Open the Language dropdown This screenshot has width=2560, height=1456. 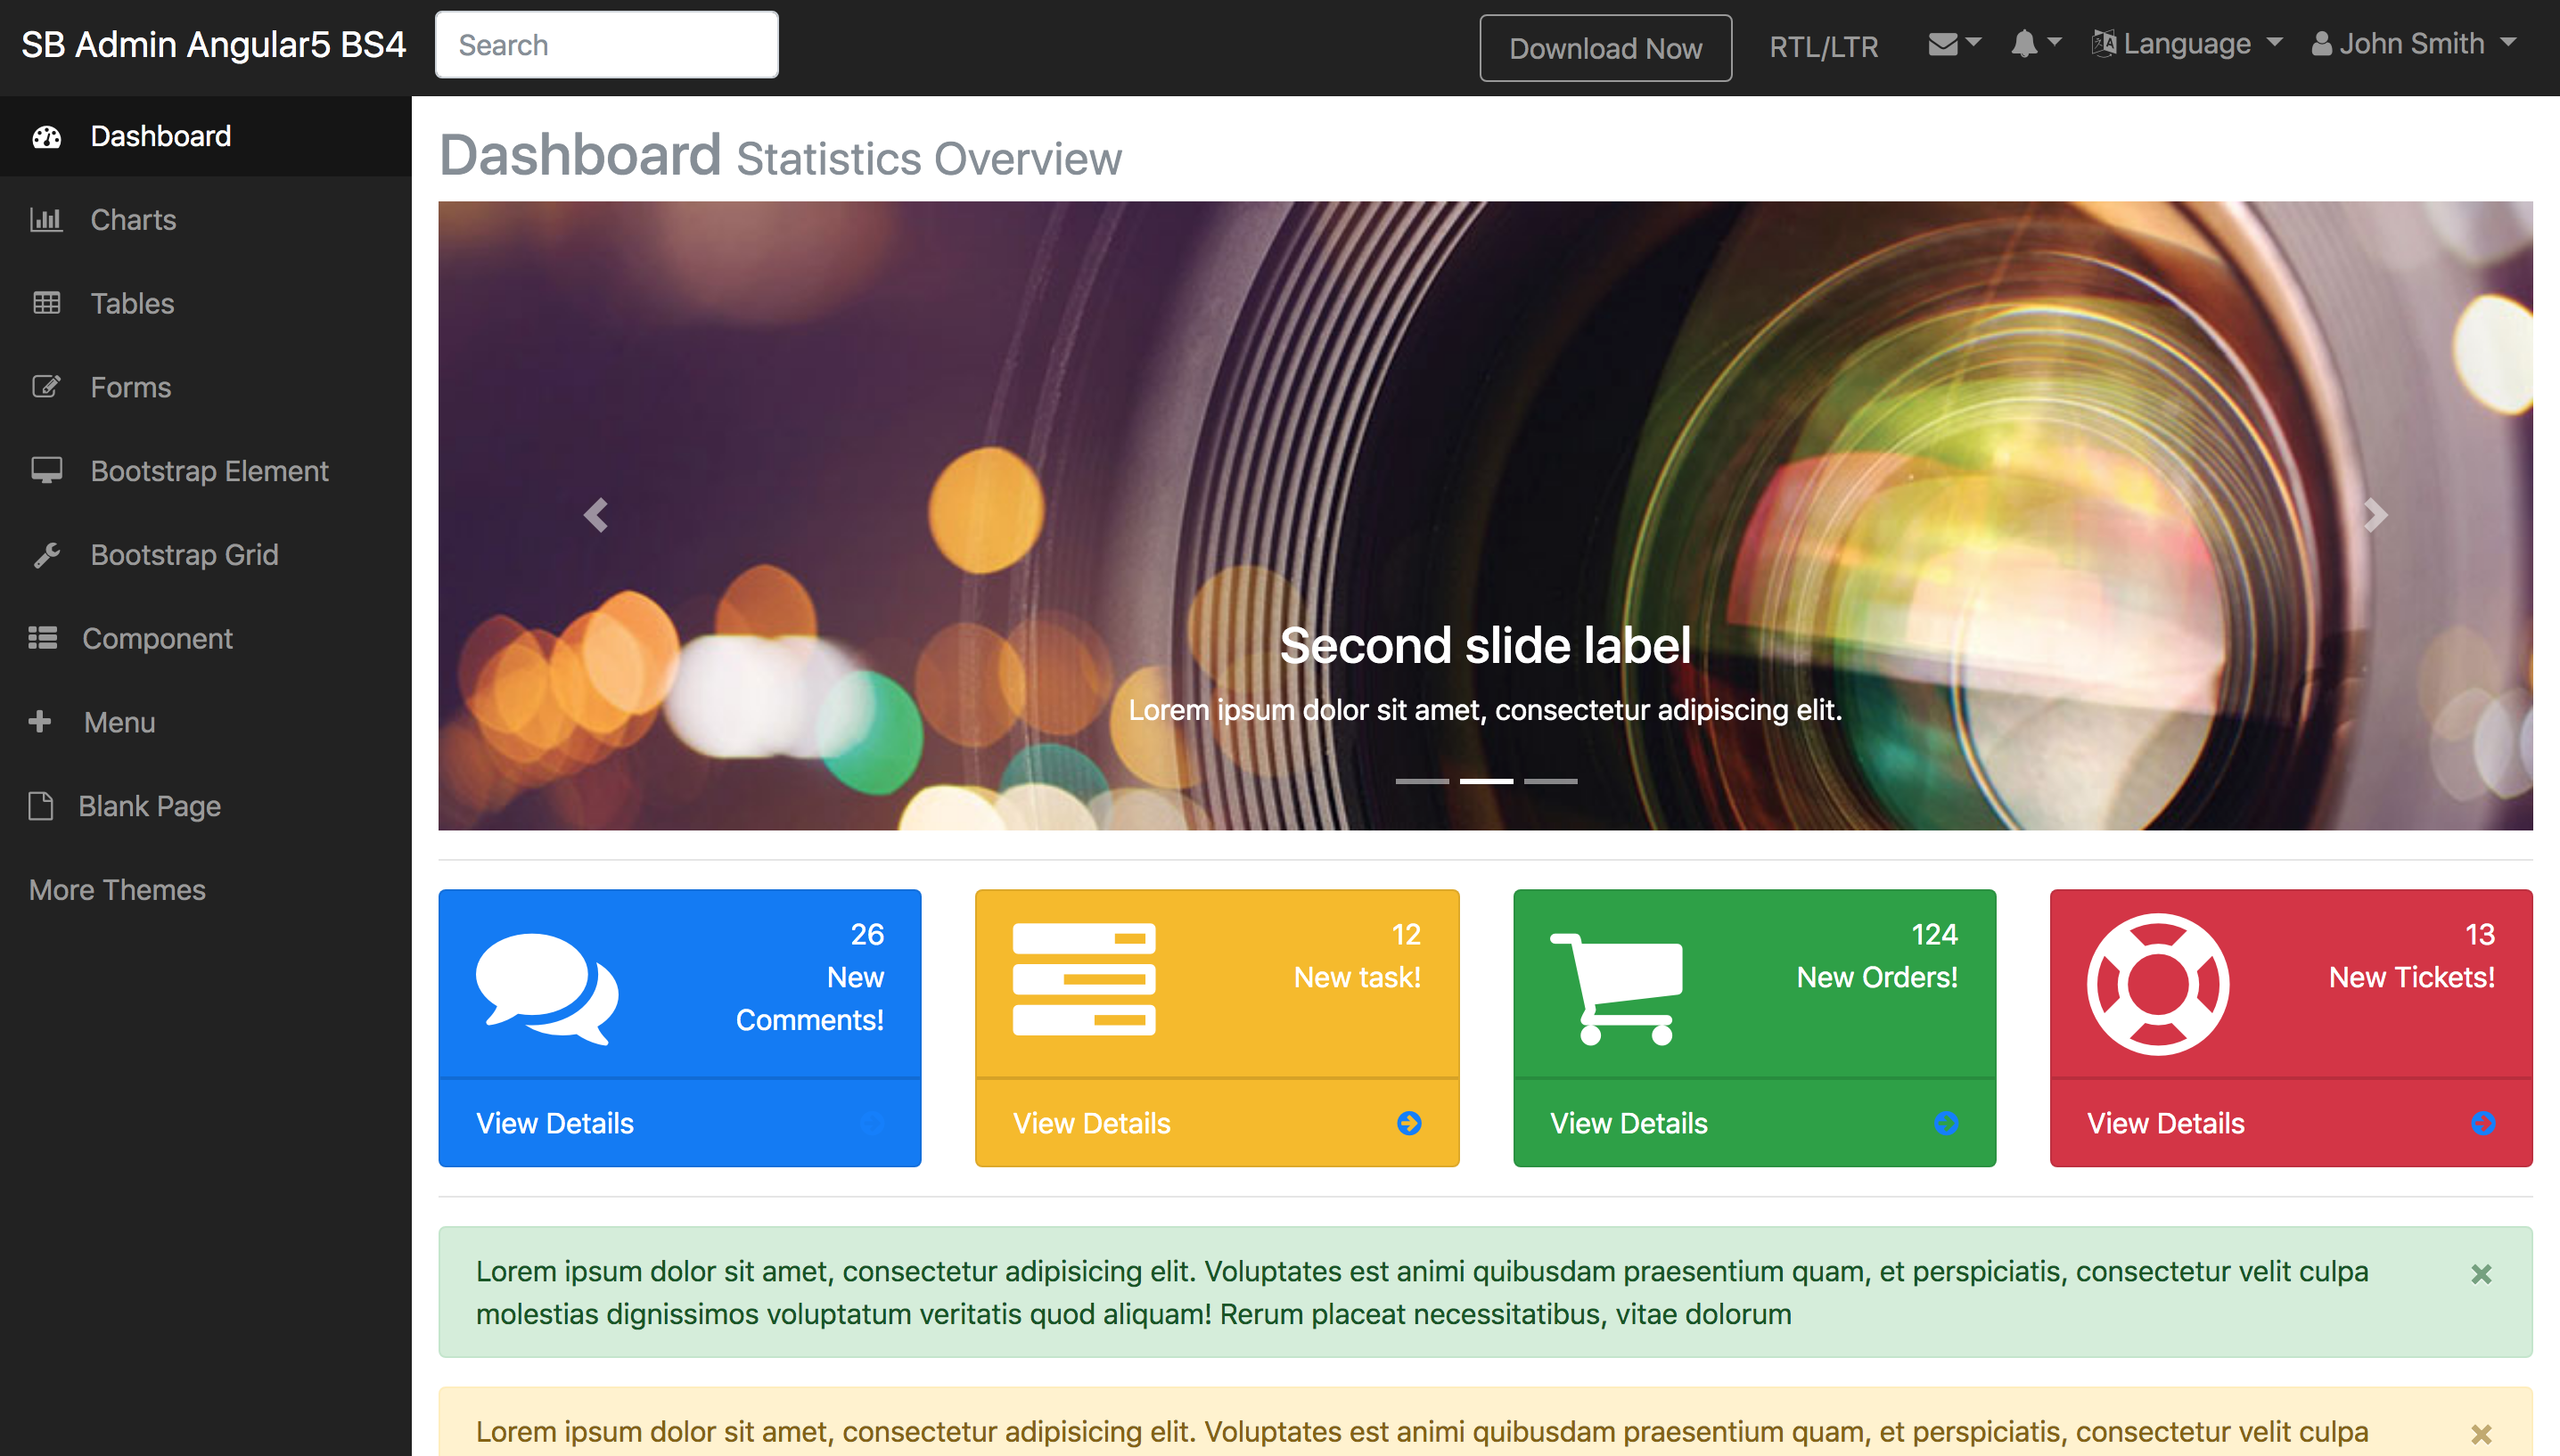pyautogui.click(x=2193, y=45)
